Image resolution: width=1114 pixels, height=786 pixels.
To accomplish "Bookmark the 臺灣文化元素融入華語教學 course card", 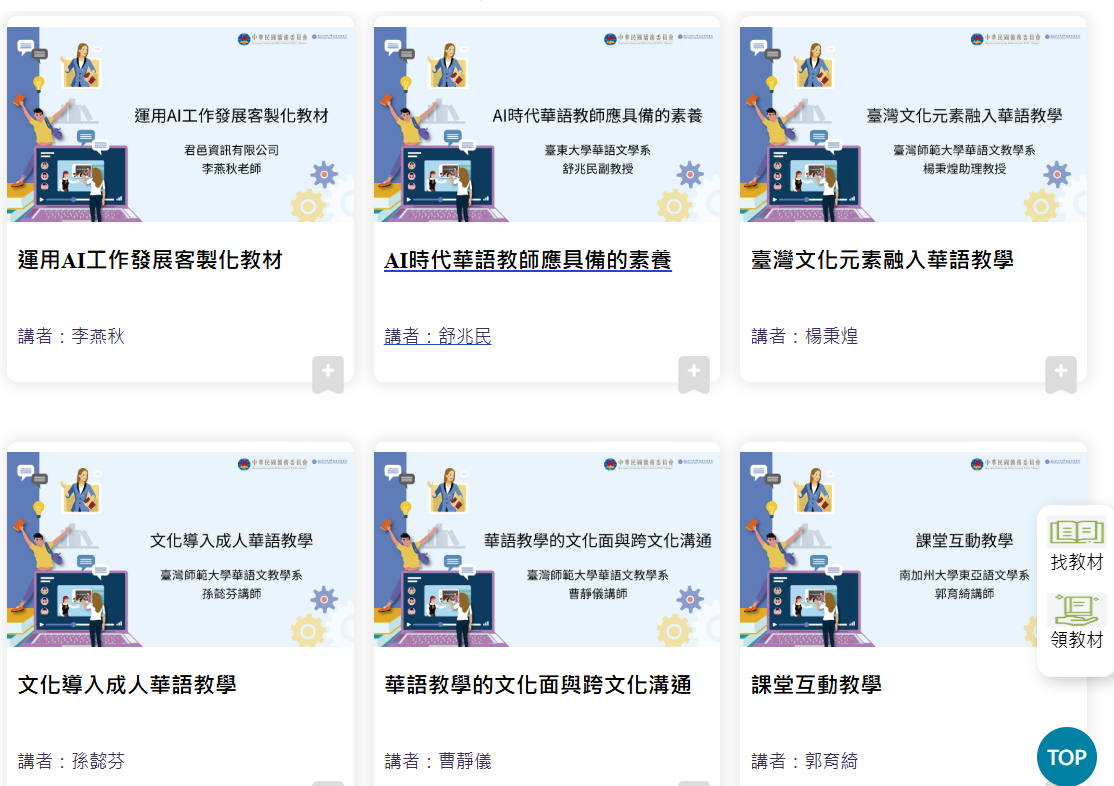I will click(1060, 374).
